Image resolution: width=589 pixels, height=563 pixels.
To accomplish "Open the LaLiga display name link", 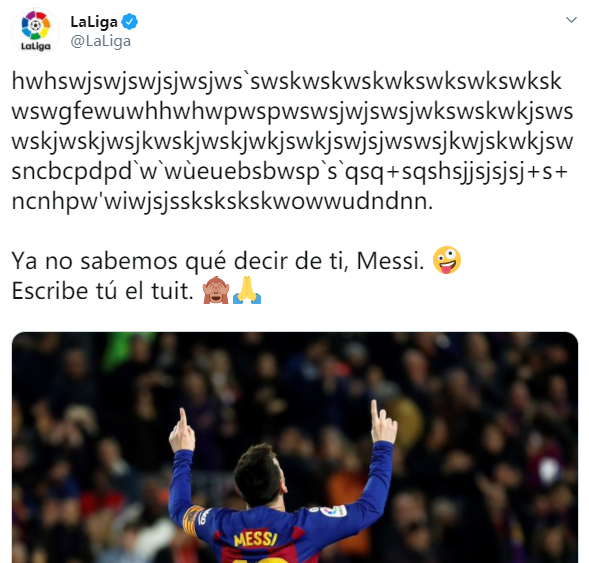I will 94,22.
